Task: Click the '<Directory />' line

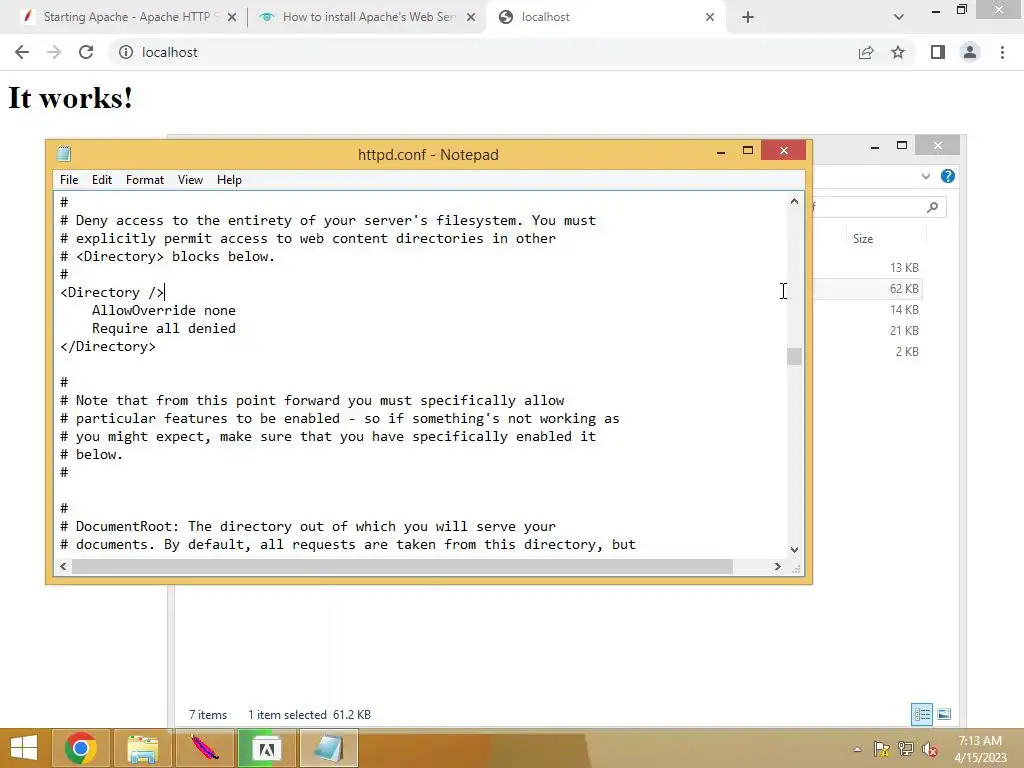Action: click(x=112, y=293)
